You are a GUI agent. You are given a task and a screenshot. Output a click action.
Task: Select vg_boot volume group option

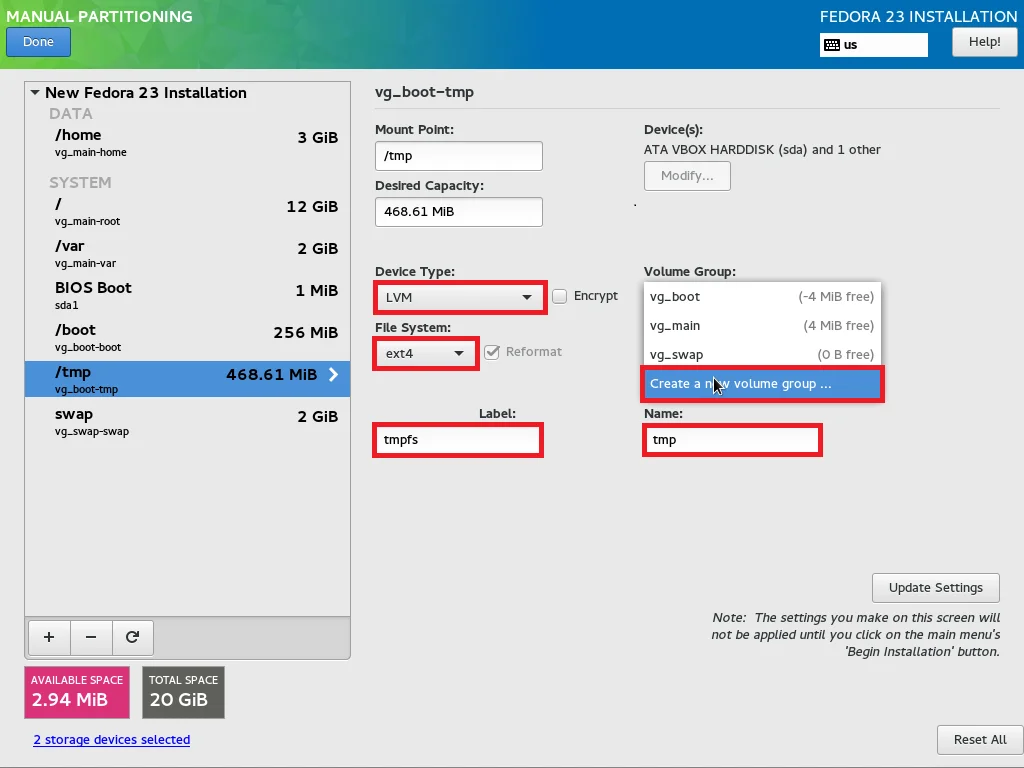pyautogui.click(x=761, y=296)
